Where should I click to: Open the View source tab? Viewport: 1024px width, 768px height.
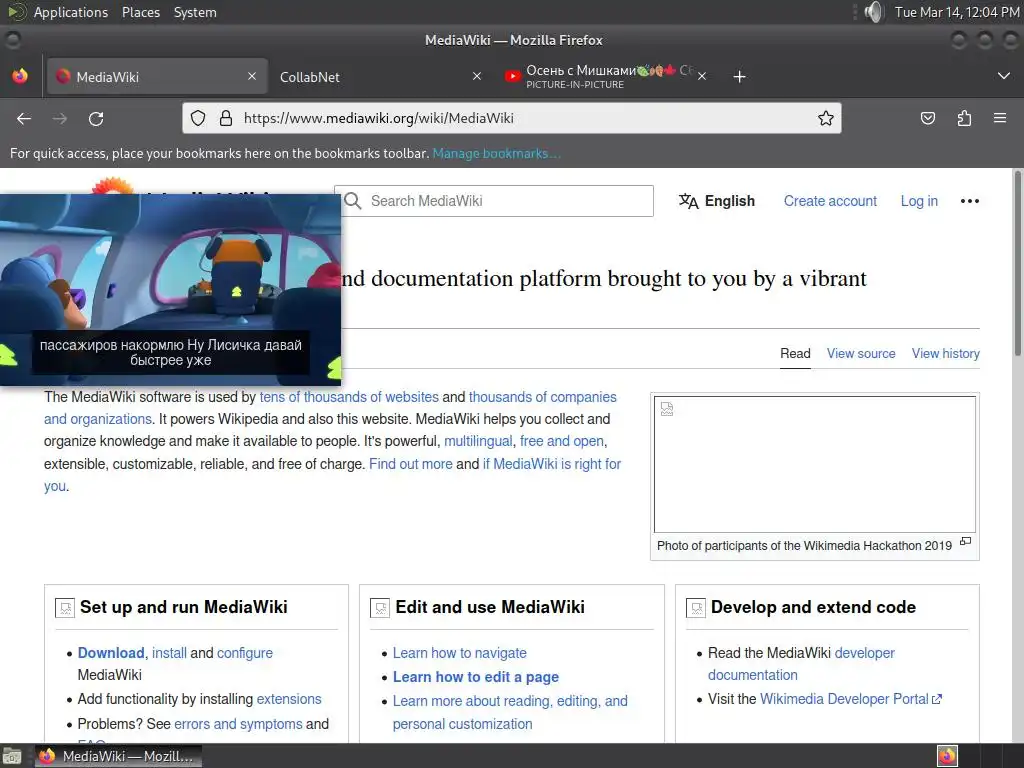coord(861,353)
